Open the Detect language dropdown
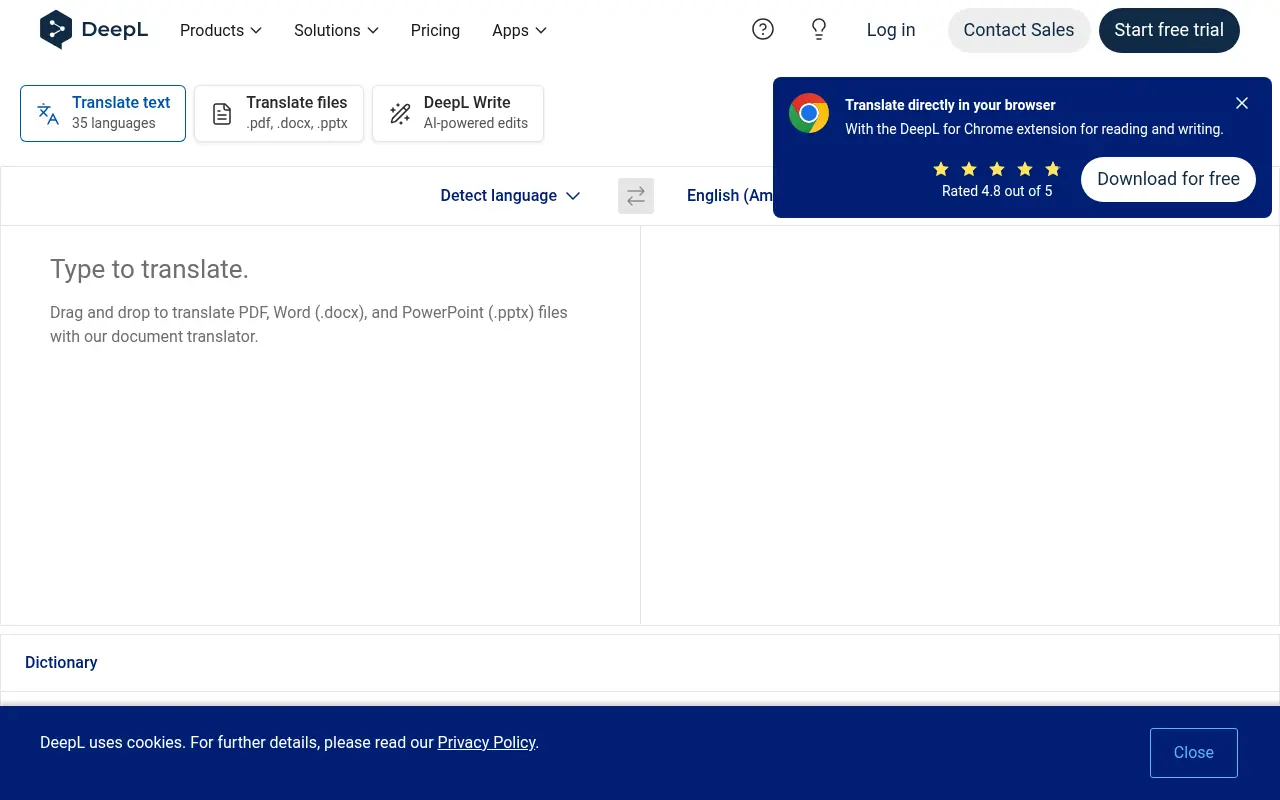The height and width of the screenshot is (800, 1280). (x=510, y=195)
